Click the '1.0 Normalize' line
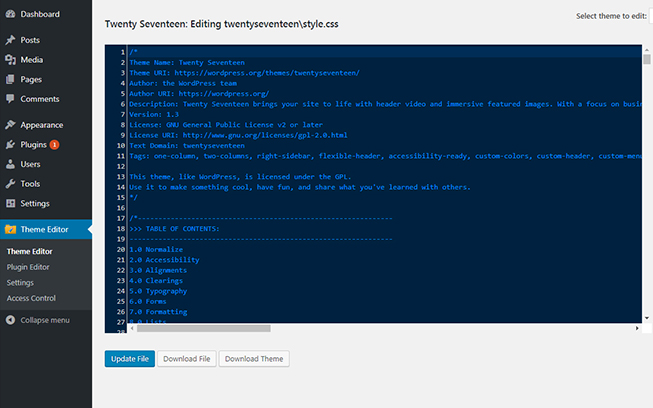This screenshot has height=408, width=653. point(156,249)
